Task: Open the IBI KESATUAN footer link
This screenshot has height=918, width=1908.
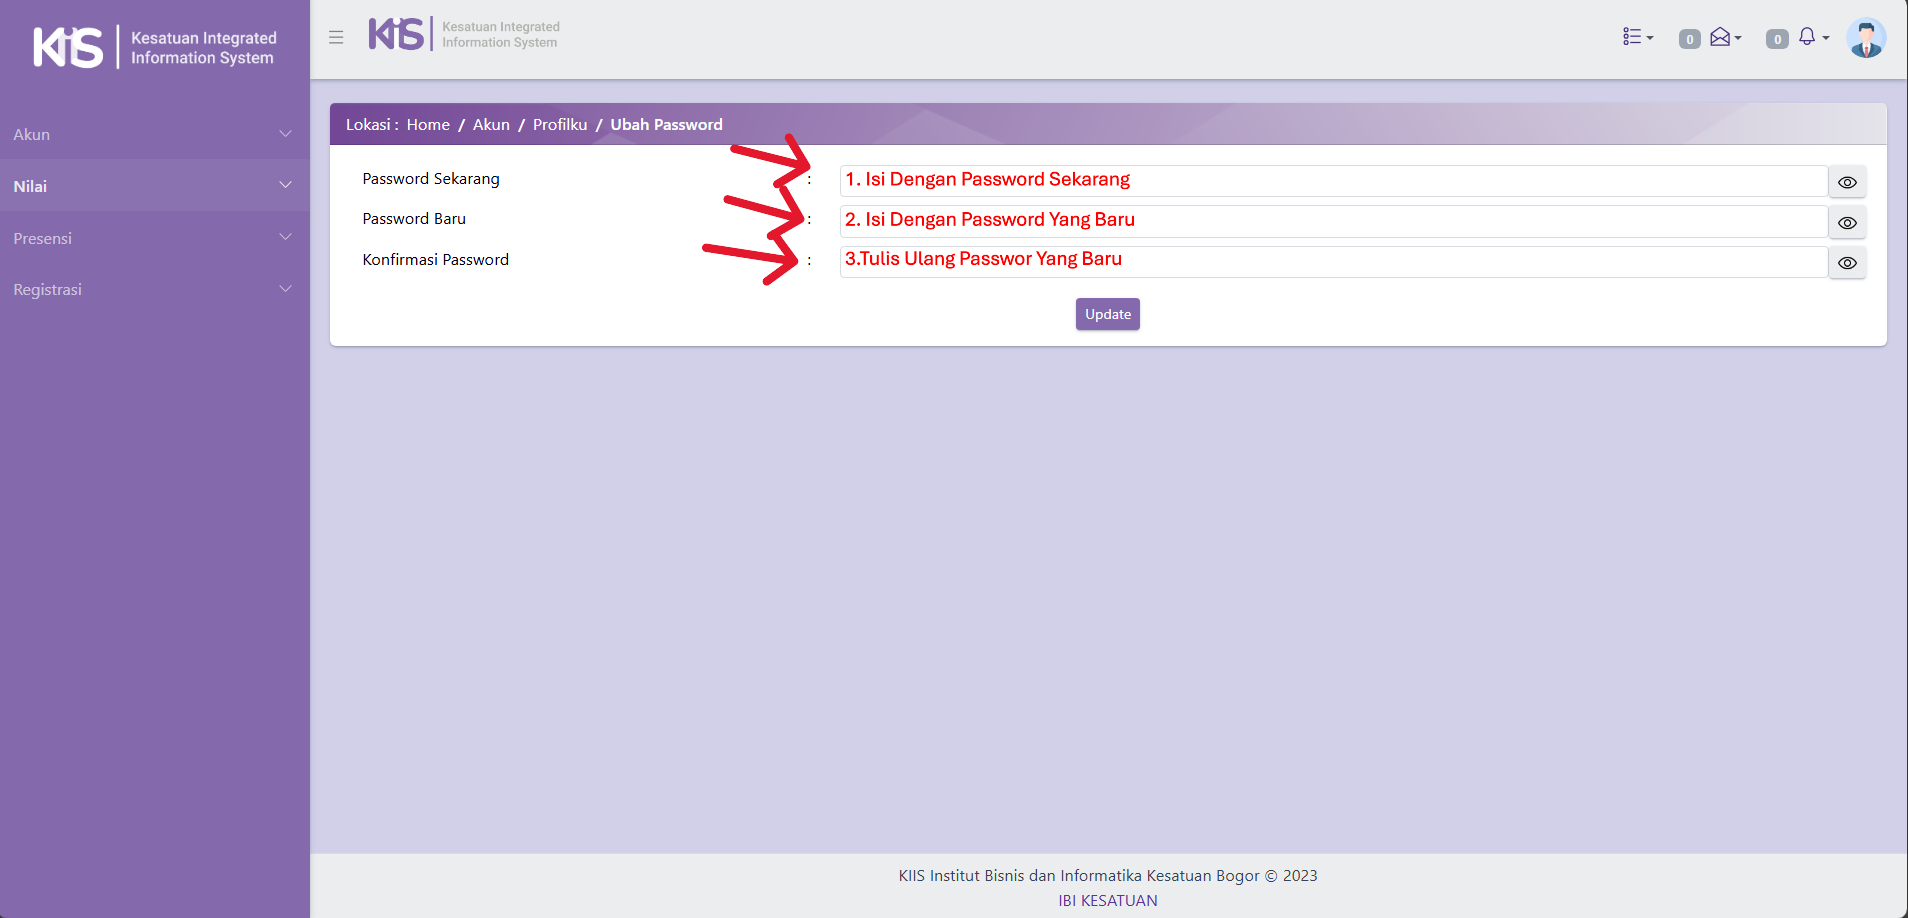Action: (x=1107, y=900)
